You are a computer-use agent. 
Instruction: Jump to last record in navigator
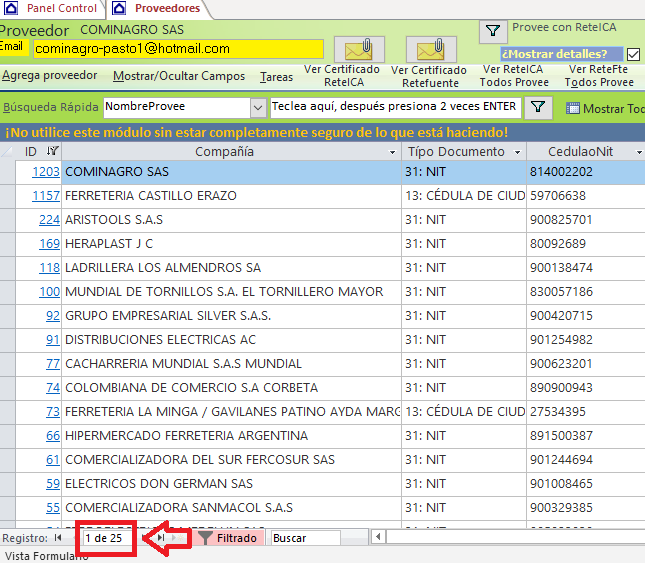160,538
